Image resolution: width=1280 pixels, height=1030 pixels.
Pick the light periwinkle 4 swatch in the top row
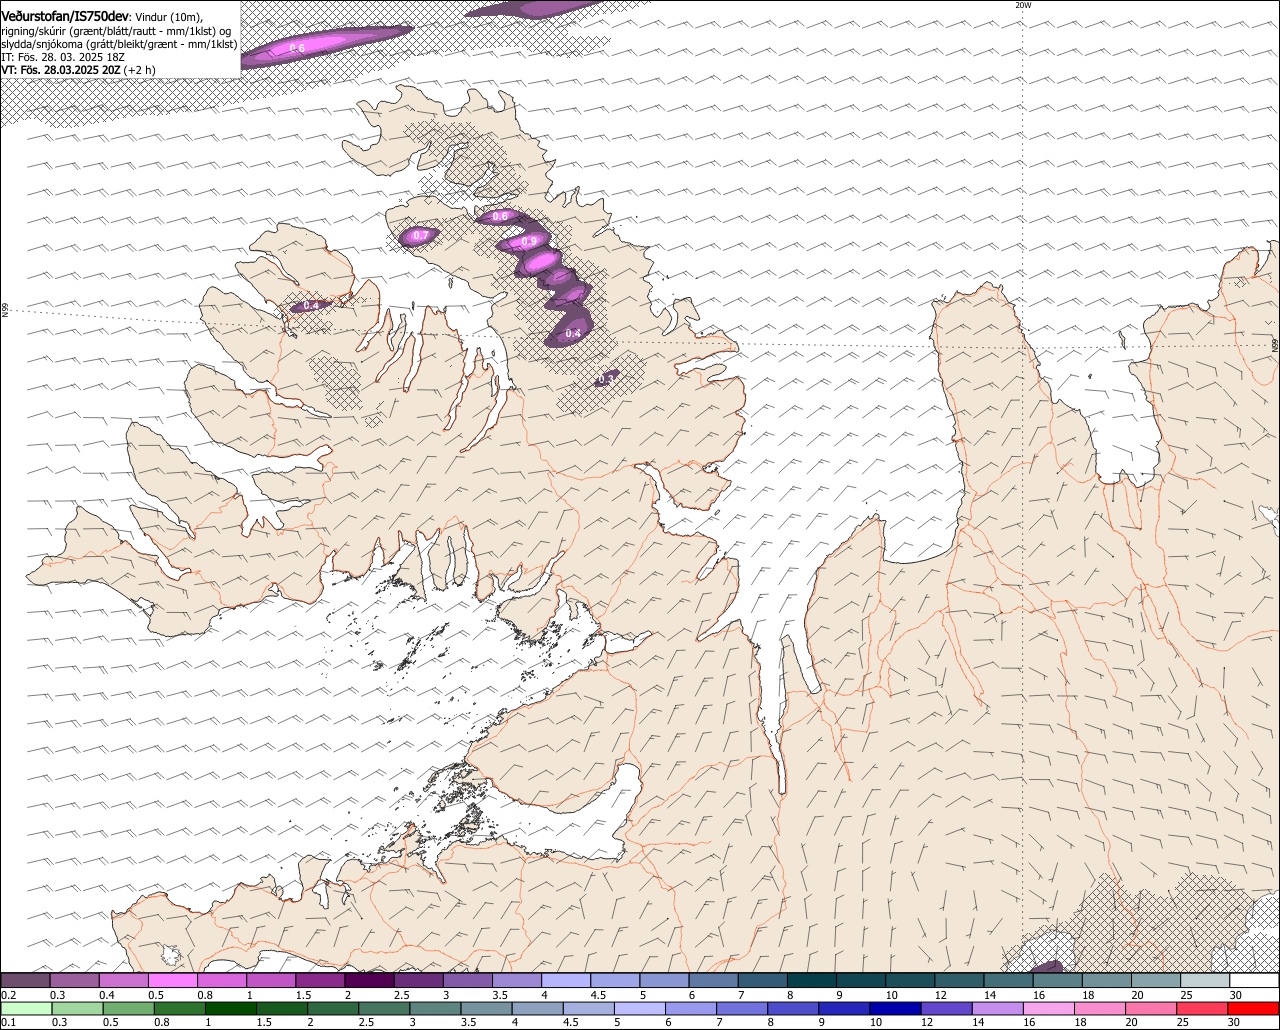(566, 981)
